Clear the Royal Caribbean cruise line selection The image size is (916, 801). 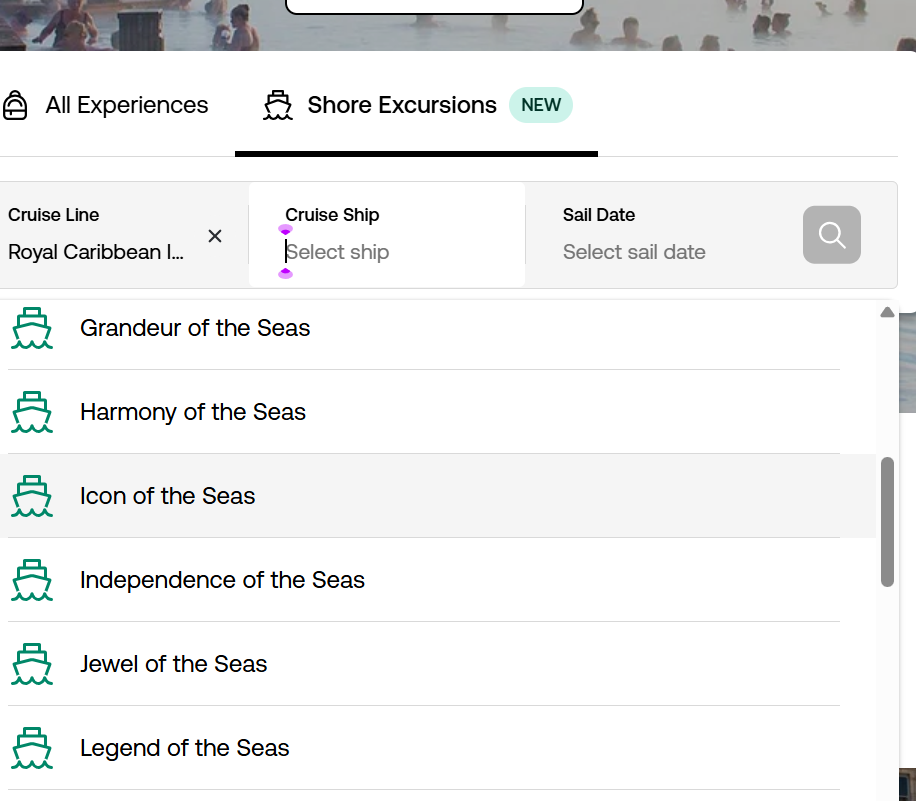click(x=215, y=236)
